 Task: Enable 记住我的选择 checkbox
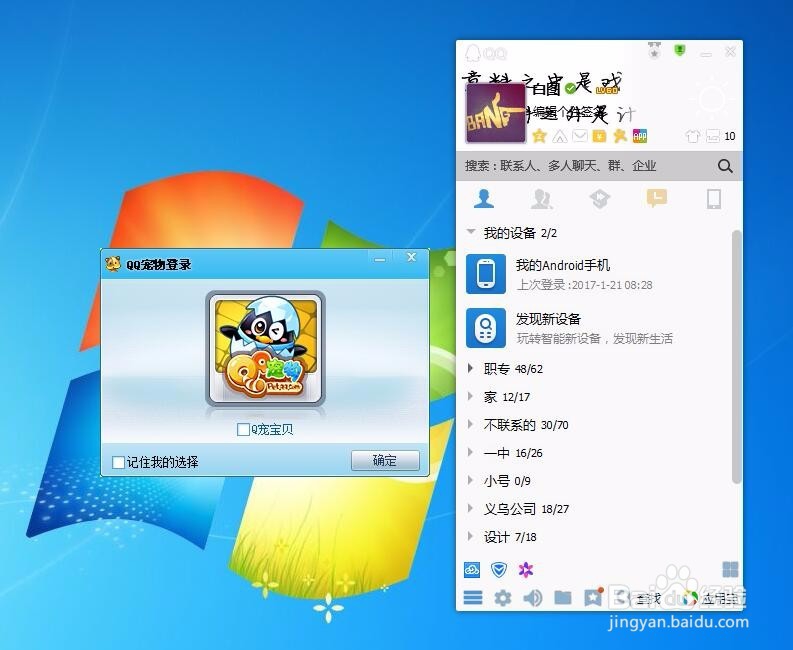(118, 462)
